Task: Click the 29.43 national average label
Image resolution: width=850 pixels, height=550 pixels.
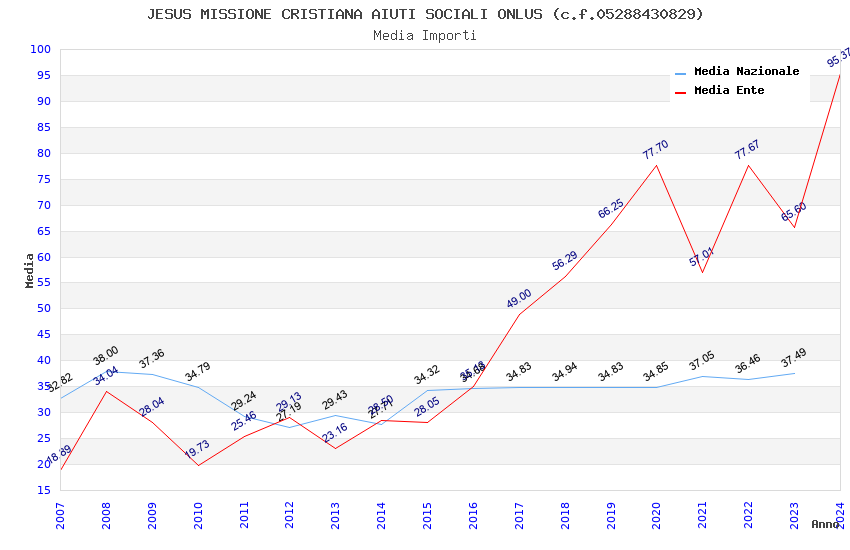Action: pos(334,400)
